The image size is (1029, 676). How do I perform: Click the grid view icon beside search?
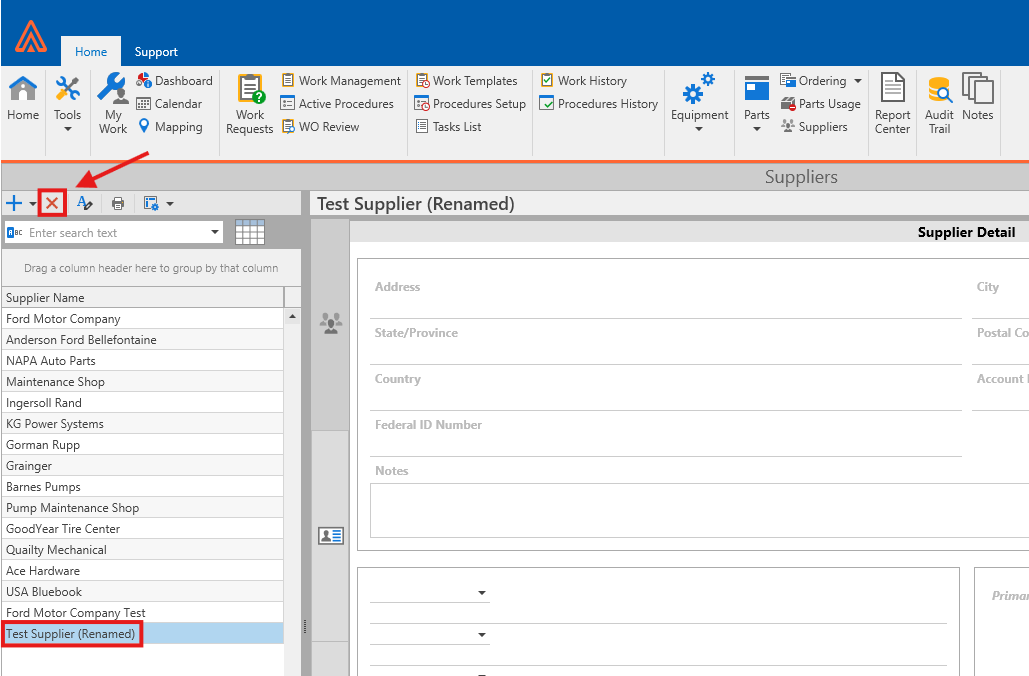[x=249, y=232]
